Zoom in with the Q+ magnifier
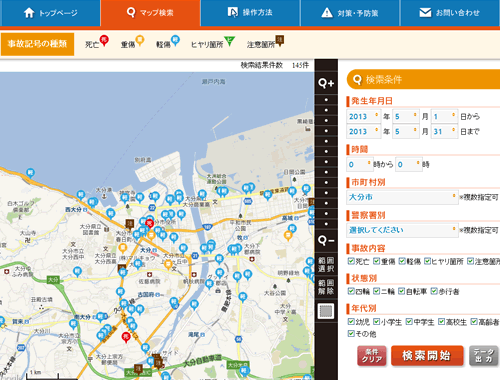 coord(326,83)
